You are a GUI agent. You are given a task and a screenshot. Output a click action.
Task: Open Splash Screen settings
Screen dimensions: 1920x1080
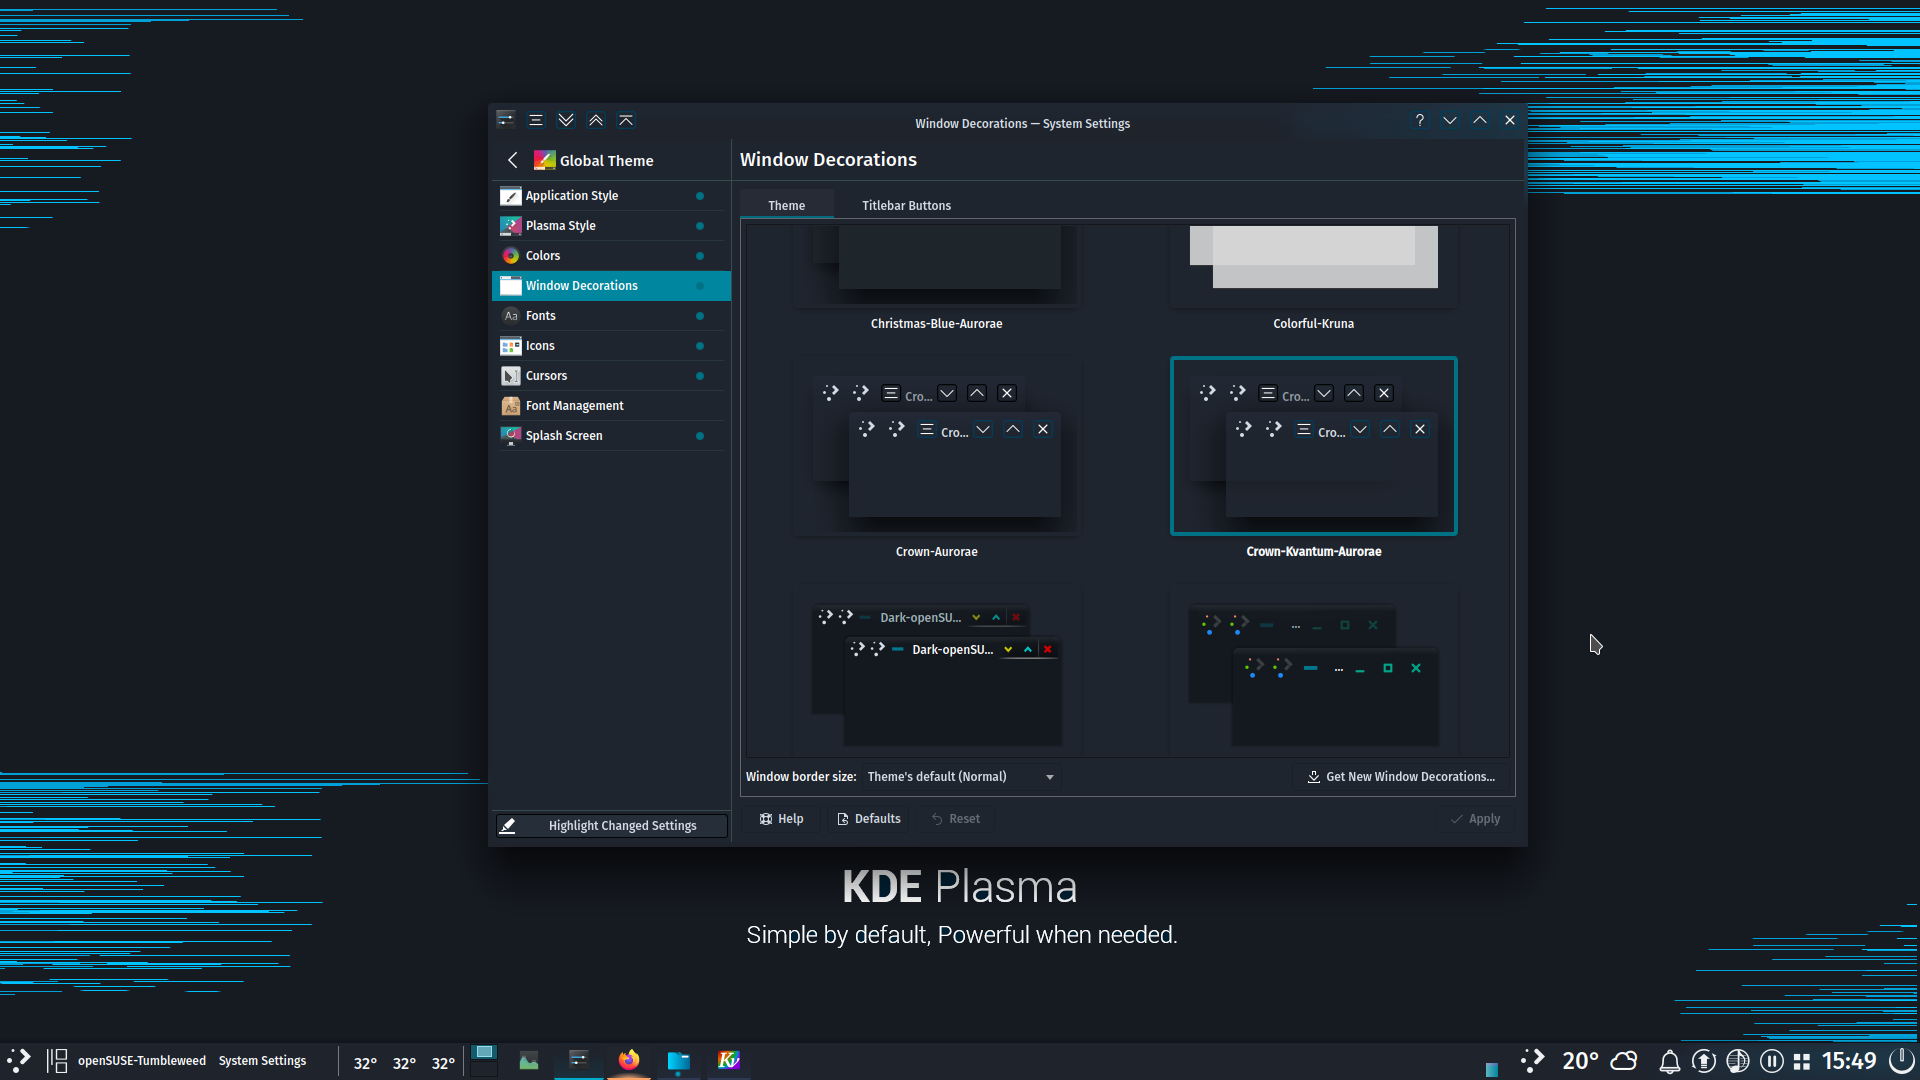point(611,436)
